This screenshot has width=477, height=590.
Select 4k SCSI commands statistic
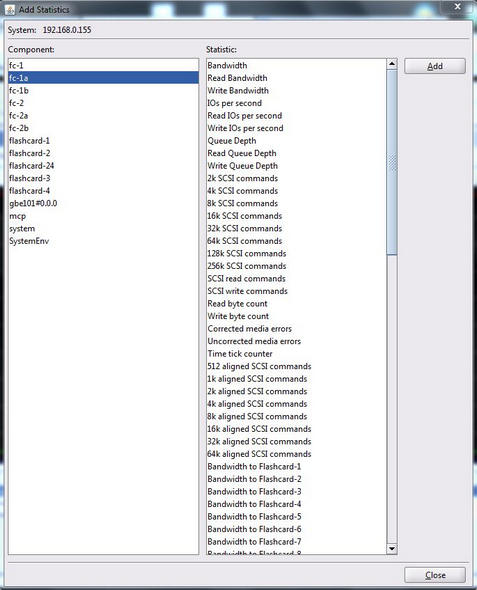[x=297, y=191]
